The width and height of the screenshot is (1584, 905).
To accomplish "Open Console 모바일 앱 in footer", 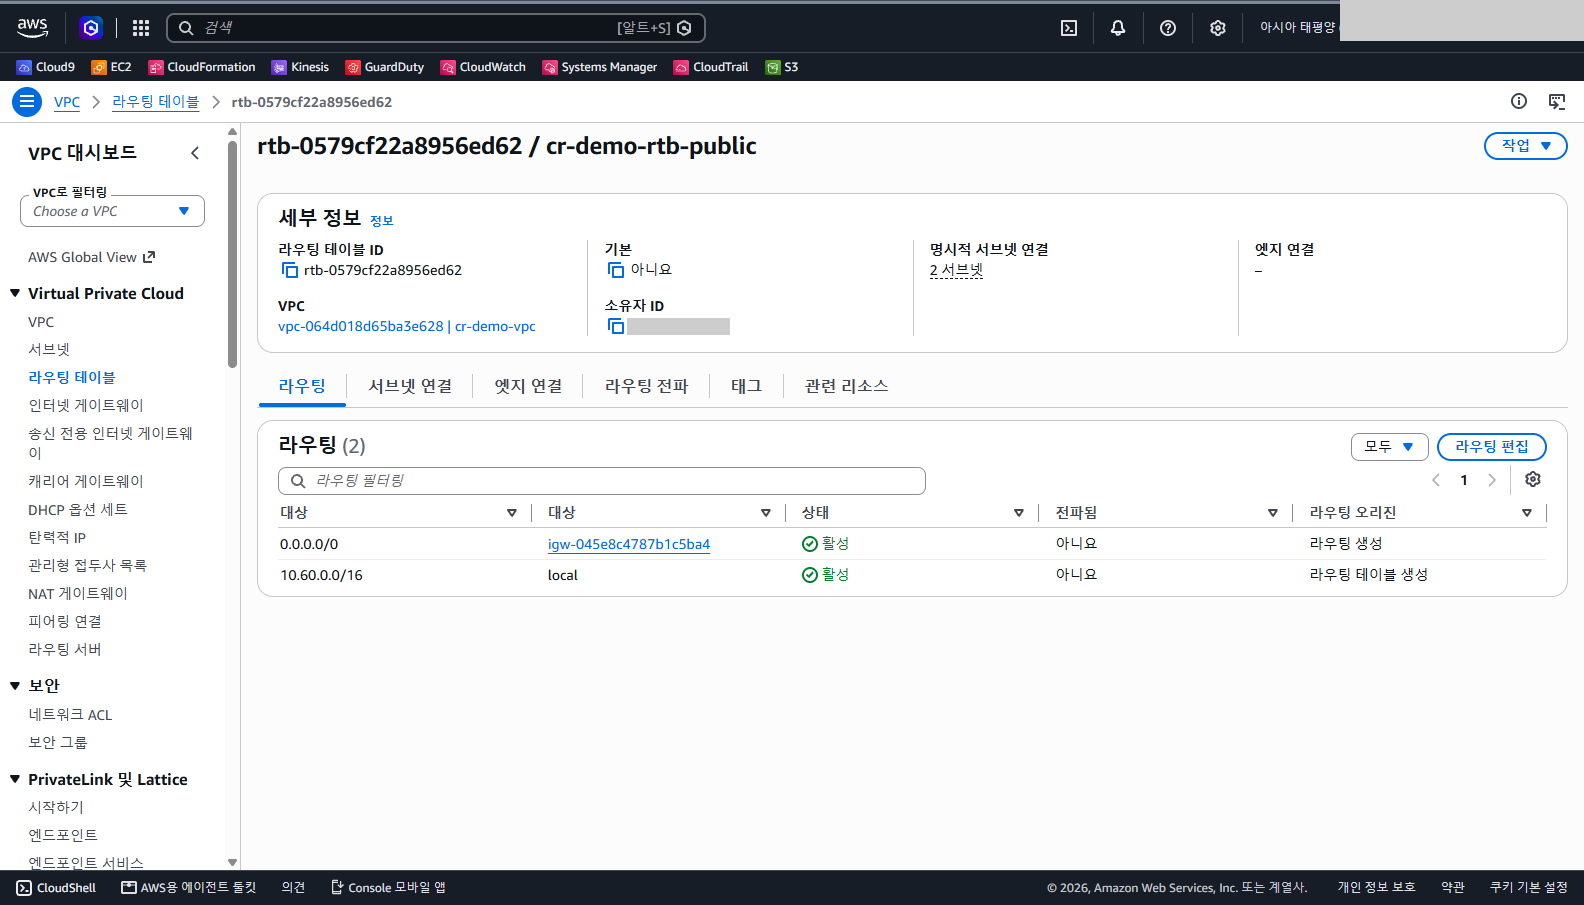I will 388,888.
